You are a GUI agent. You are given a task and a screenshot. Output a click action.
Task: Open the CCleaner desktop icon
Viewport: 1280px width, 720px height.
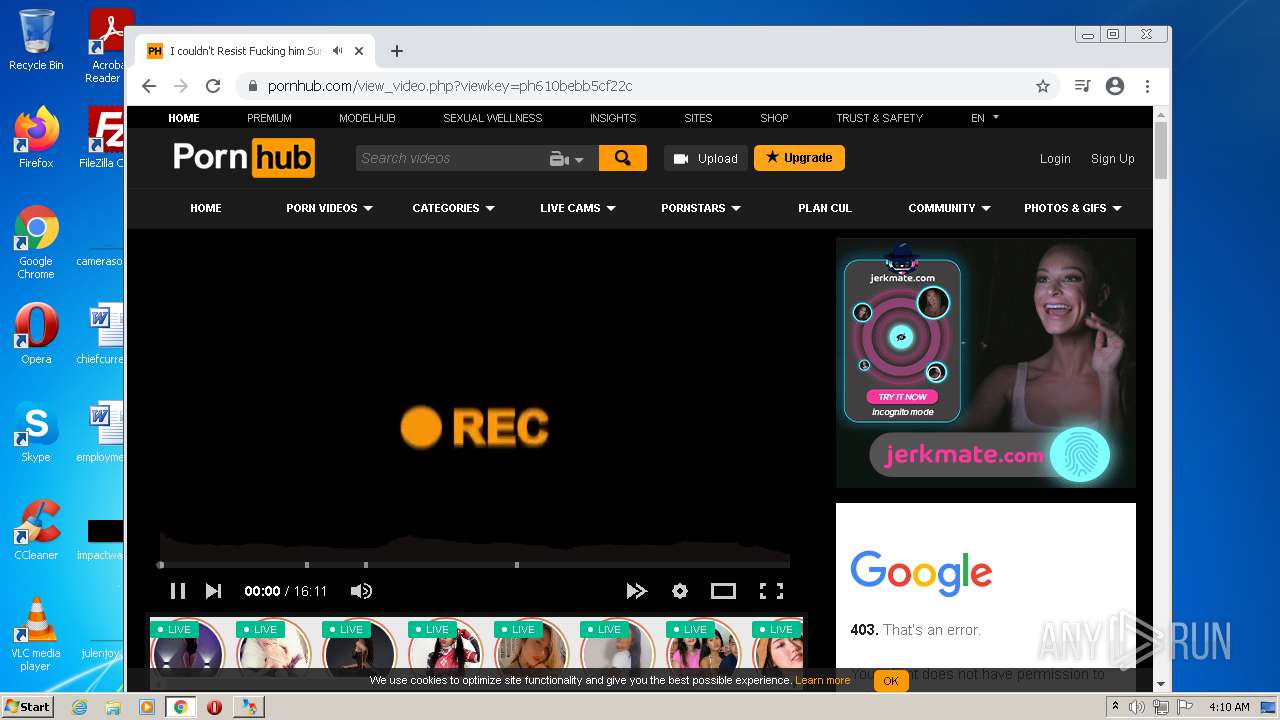(x=36, y=530)
